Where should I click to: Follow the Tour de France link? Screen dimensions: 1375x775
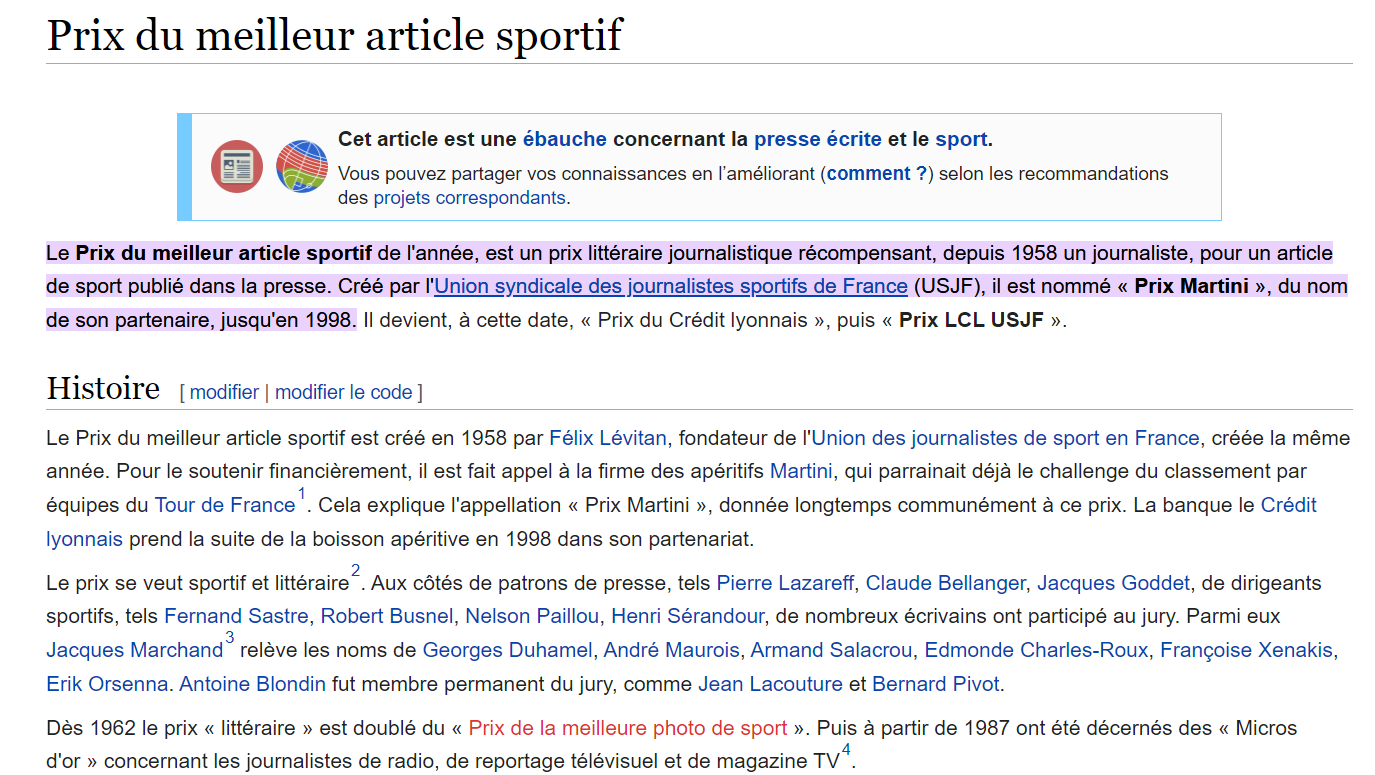pyautogui.click(x=224, y=505)
